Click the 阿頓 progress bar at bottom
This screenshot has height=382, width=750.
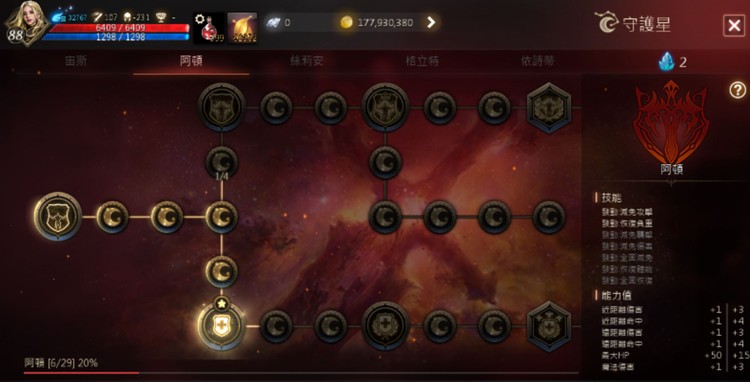[301, 372]
